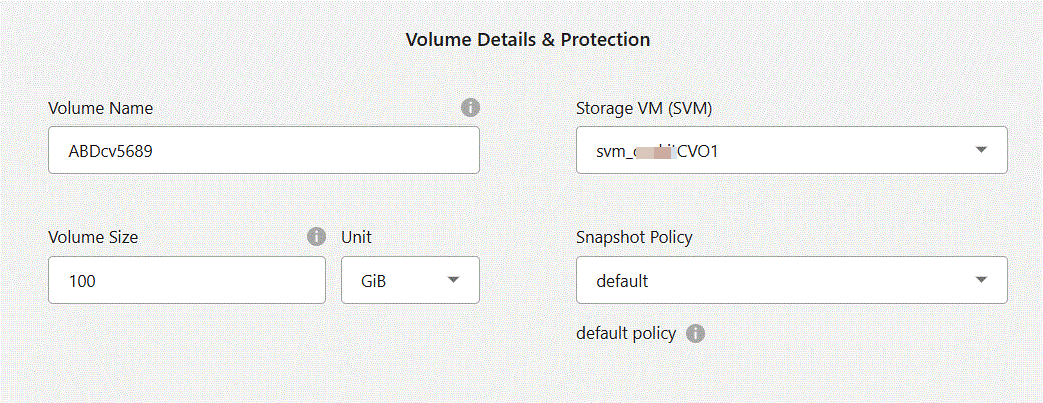Click the Volume Size field label

pyautogui.click(x=93, y=237)
